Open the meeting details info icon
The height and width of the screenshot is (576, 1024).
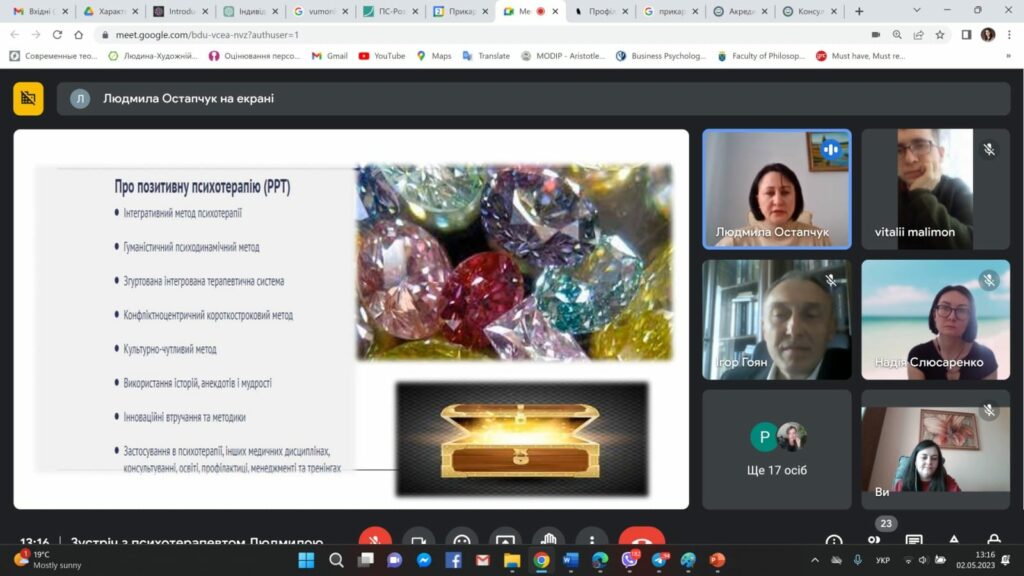834,541
